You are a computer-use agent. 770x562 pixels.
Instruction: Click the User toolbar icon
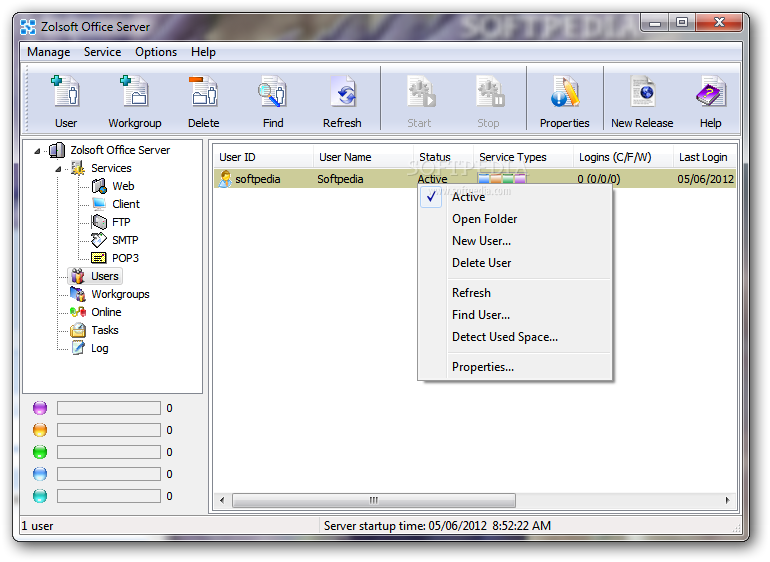[x=65, y=91]
